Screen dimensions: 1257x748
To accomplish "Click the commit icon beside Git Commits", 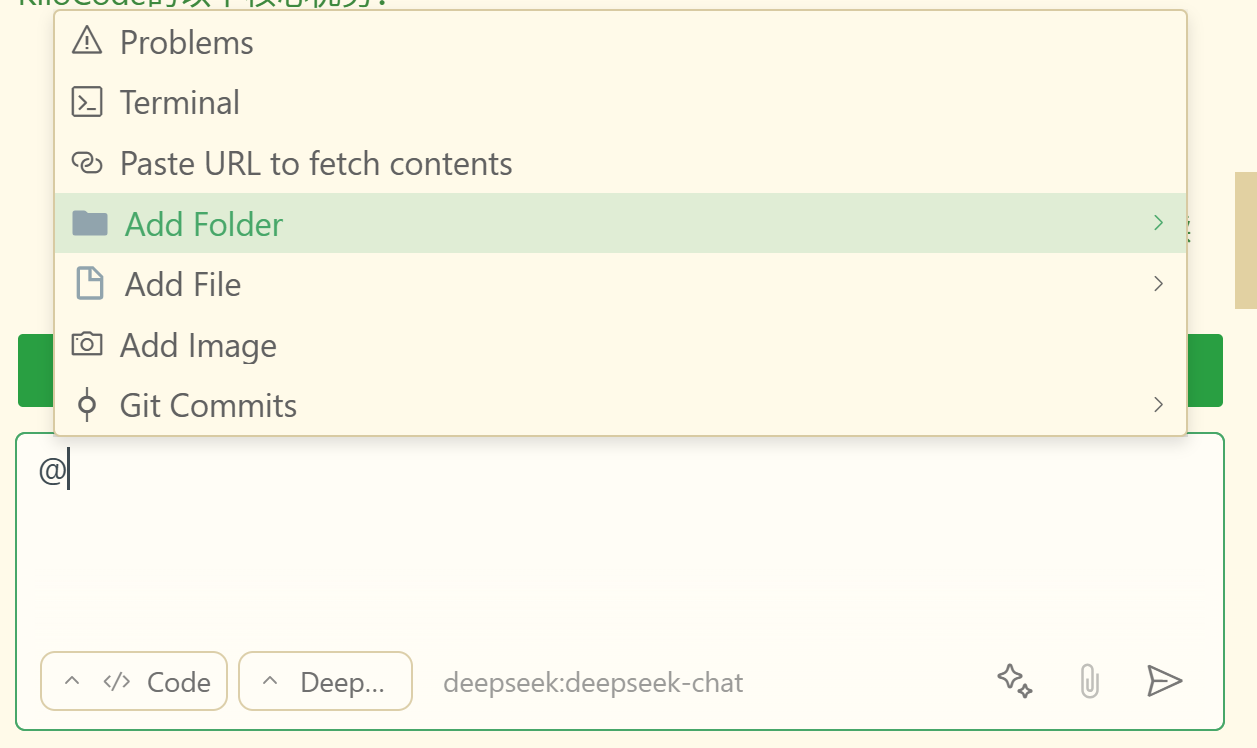I will pos(87,405).
